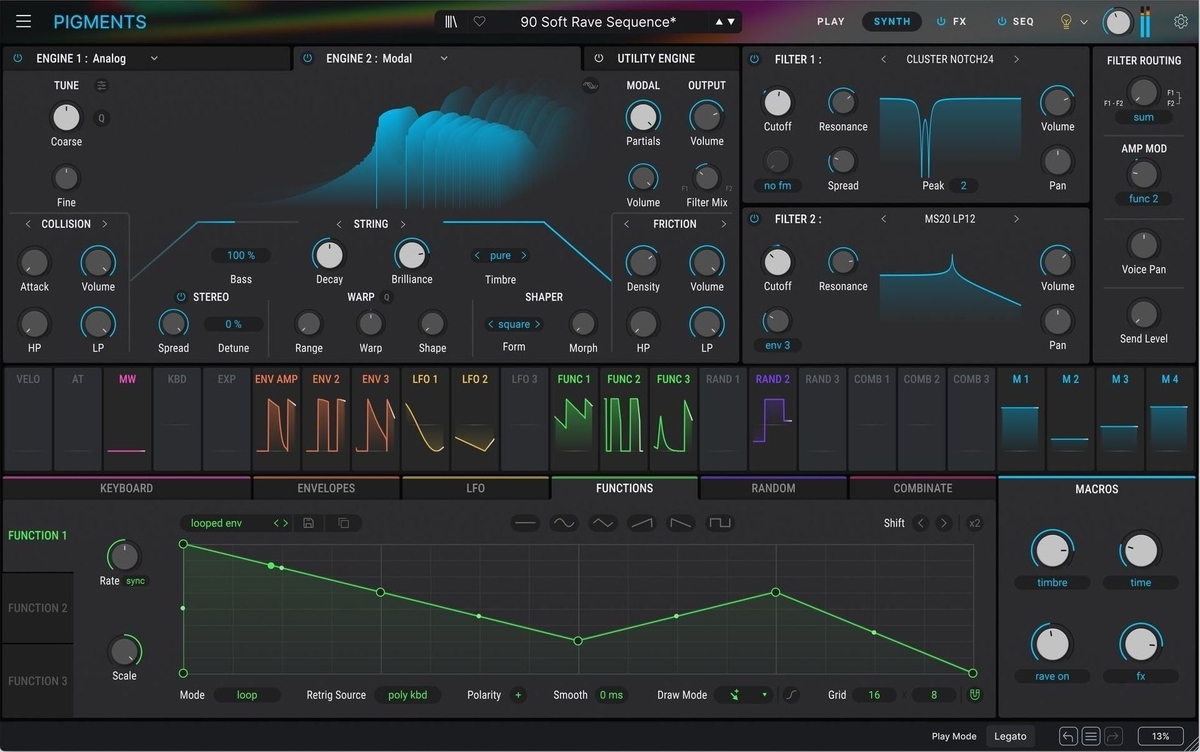Select the flat line function shape
The width and height of the screenshot is (1200, 752).
pyautogui.click(x=525, y=523)
